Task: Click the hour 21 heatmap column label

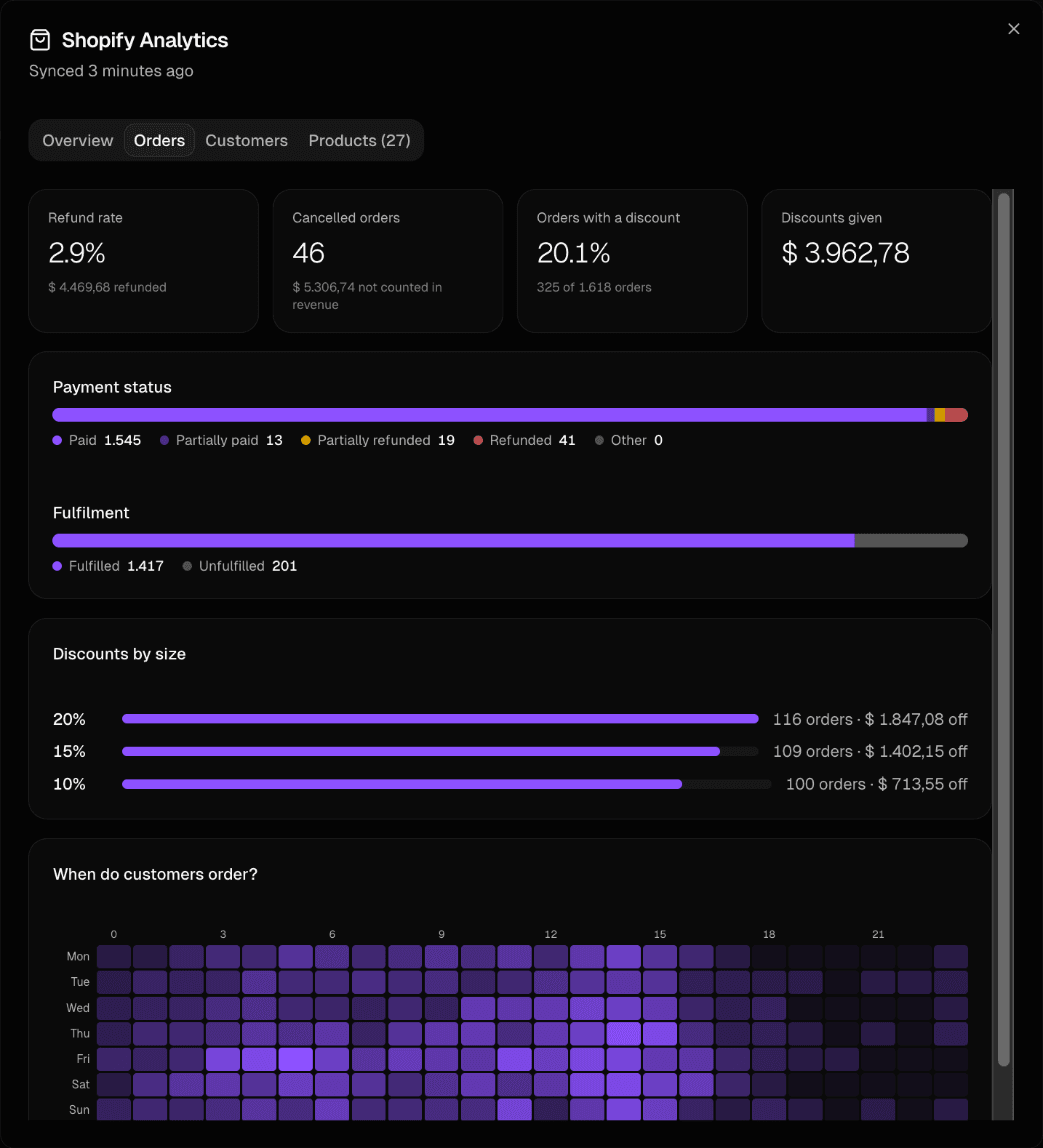Action: coord(878,935)
